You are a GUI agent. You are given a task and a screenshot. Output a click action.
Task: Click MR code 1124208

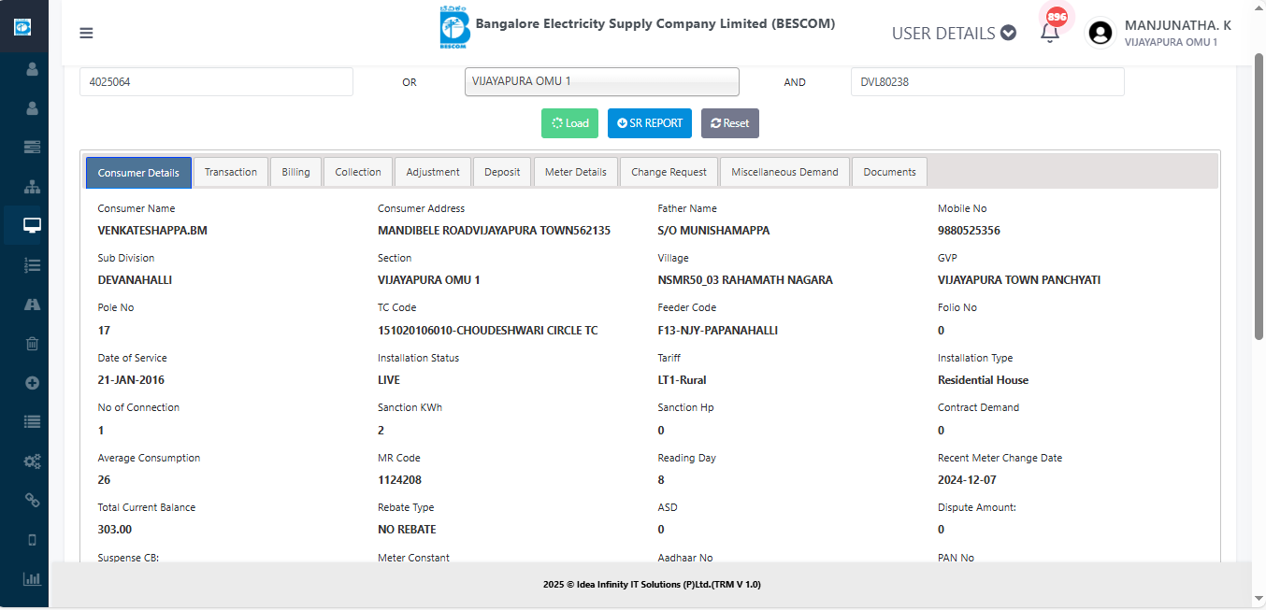[x=400, y=480]
